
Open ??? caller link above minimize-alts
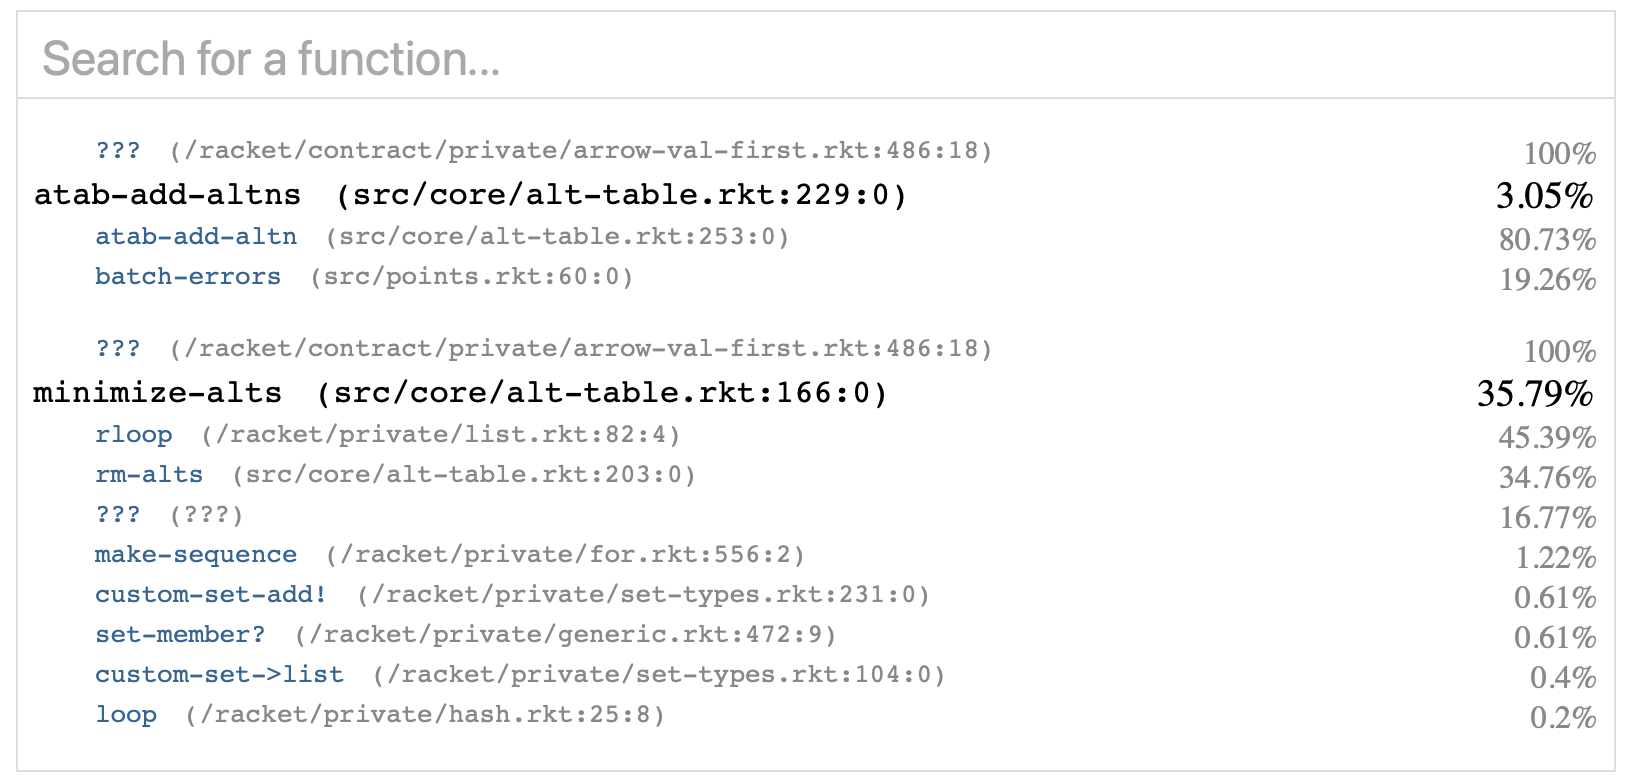coord(118,349)
